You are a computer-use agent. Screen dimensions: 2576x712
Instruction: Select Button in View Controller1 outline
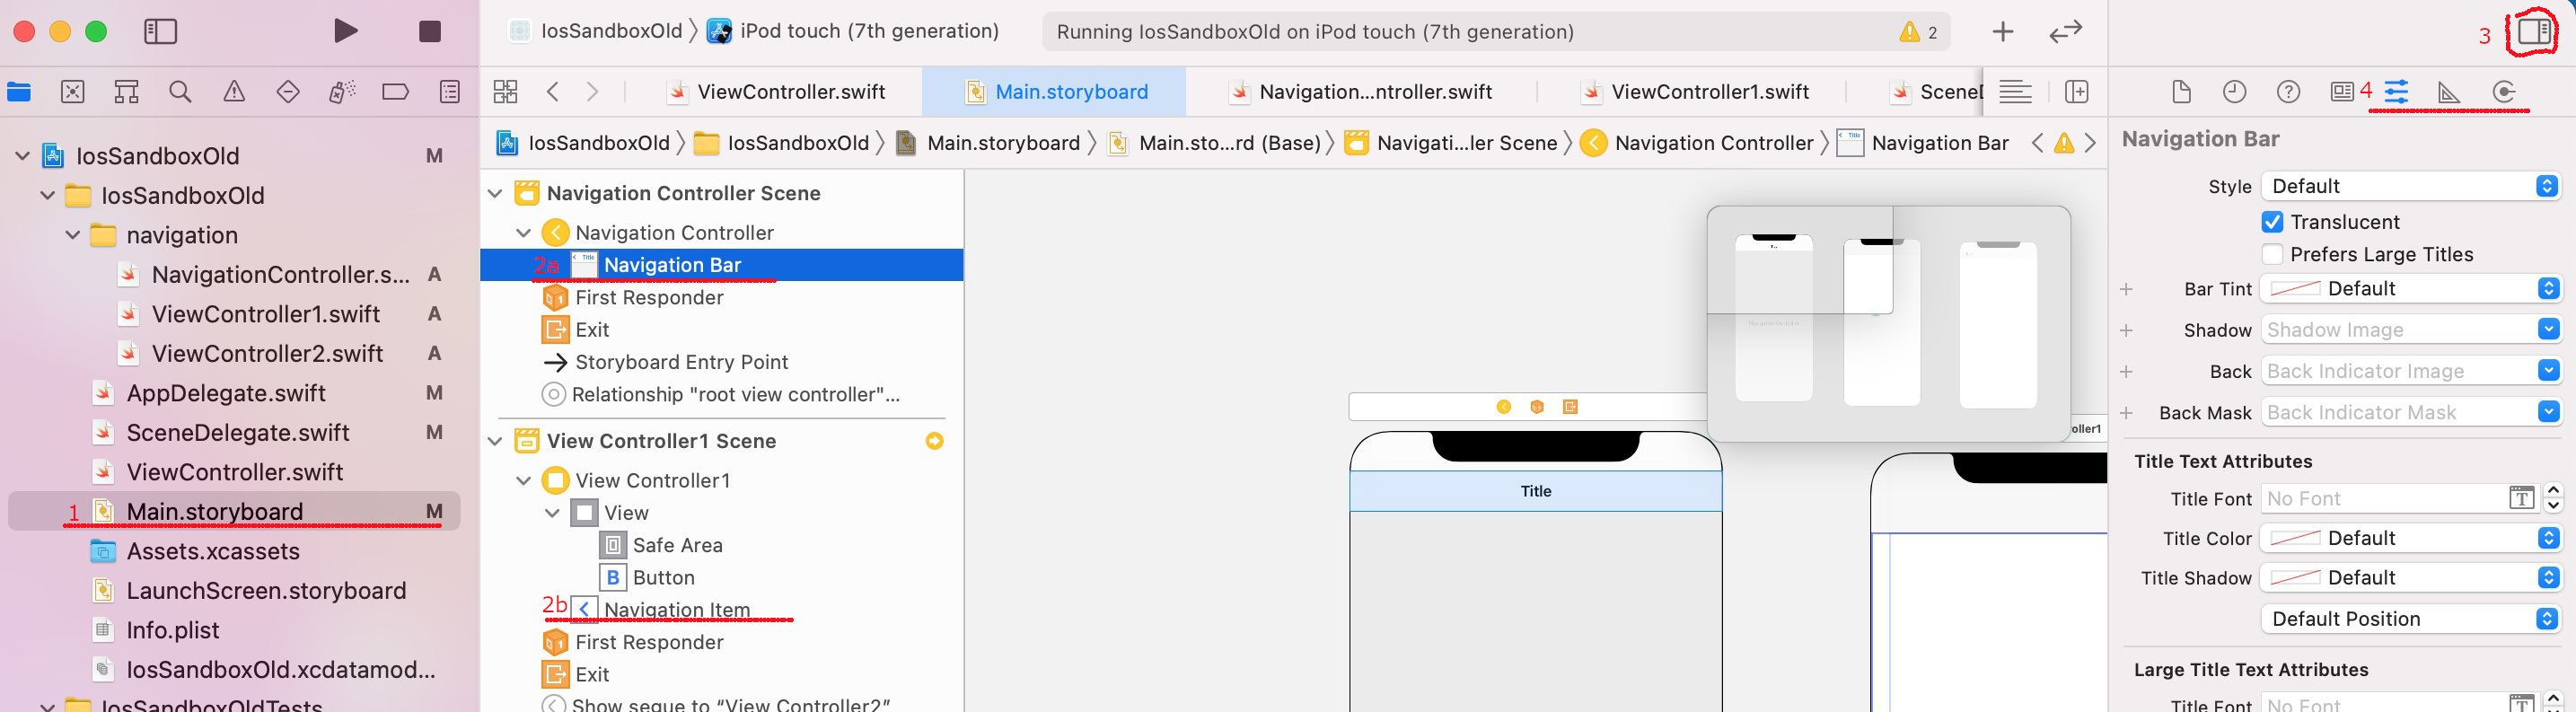[648, 578]
